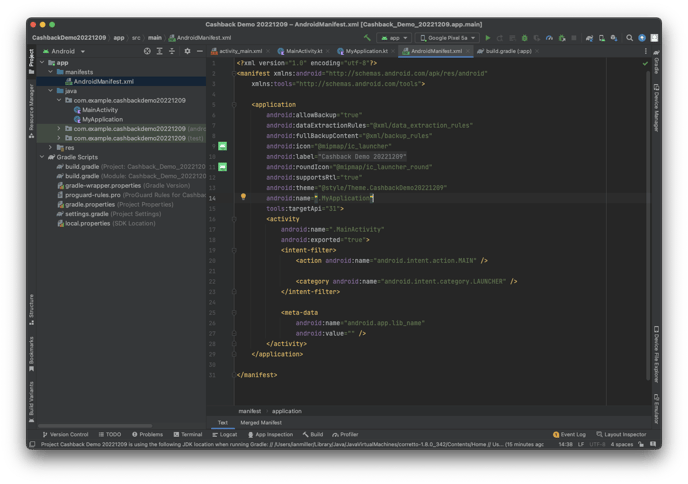Toggle the Gradle side panel
The width and height of the screenshot is (688, 484).
656,65
